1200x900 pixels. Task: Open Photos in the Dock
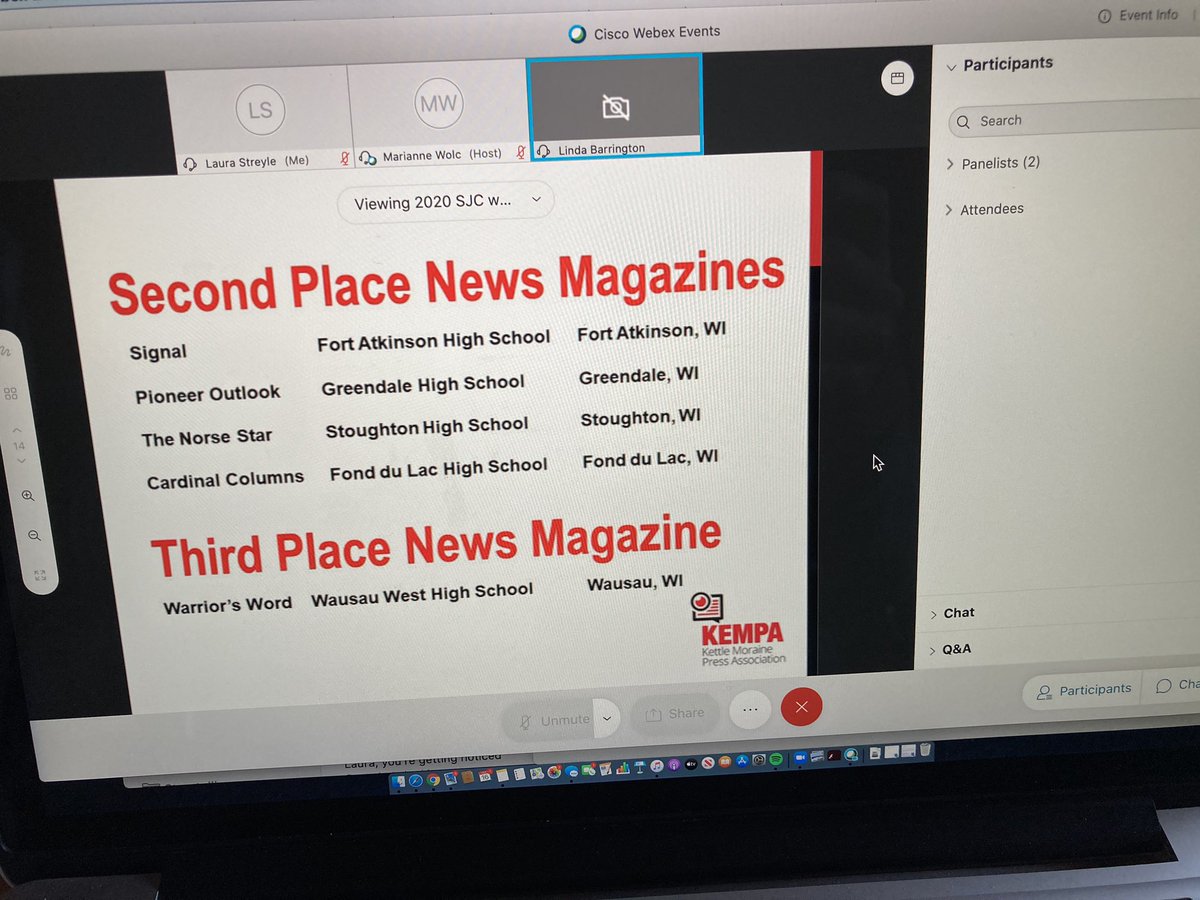click(x=554, y=772)
